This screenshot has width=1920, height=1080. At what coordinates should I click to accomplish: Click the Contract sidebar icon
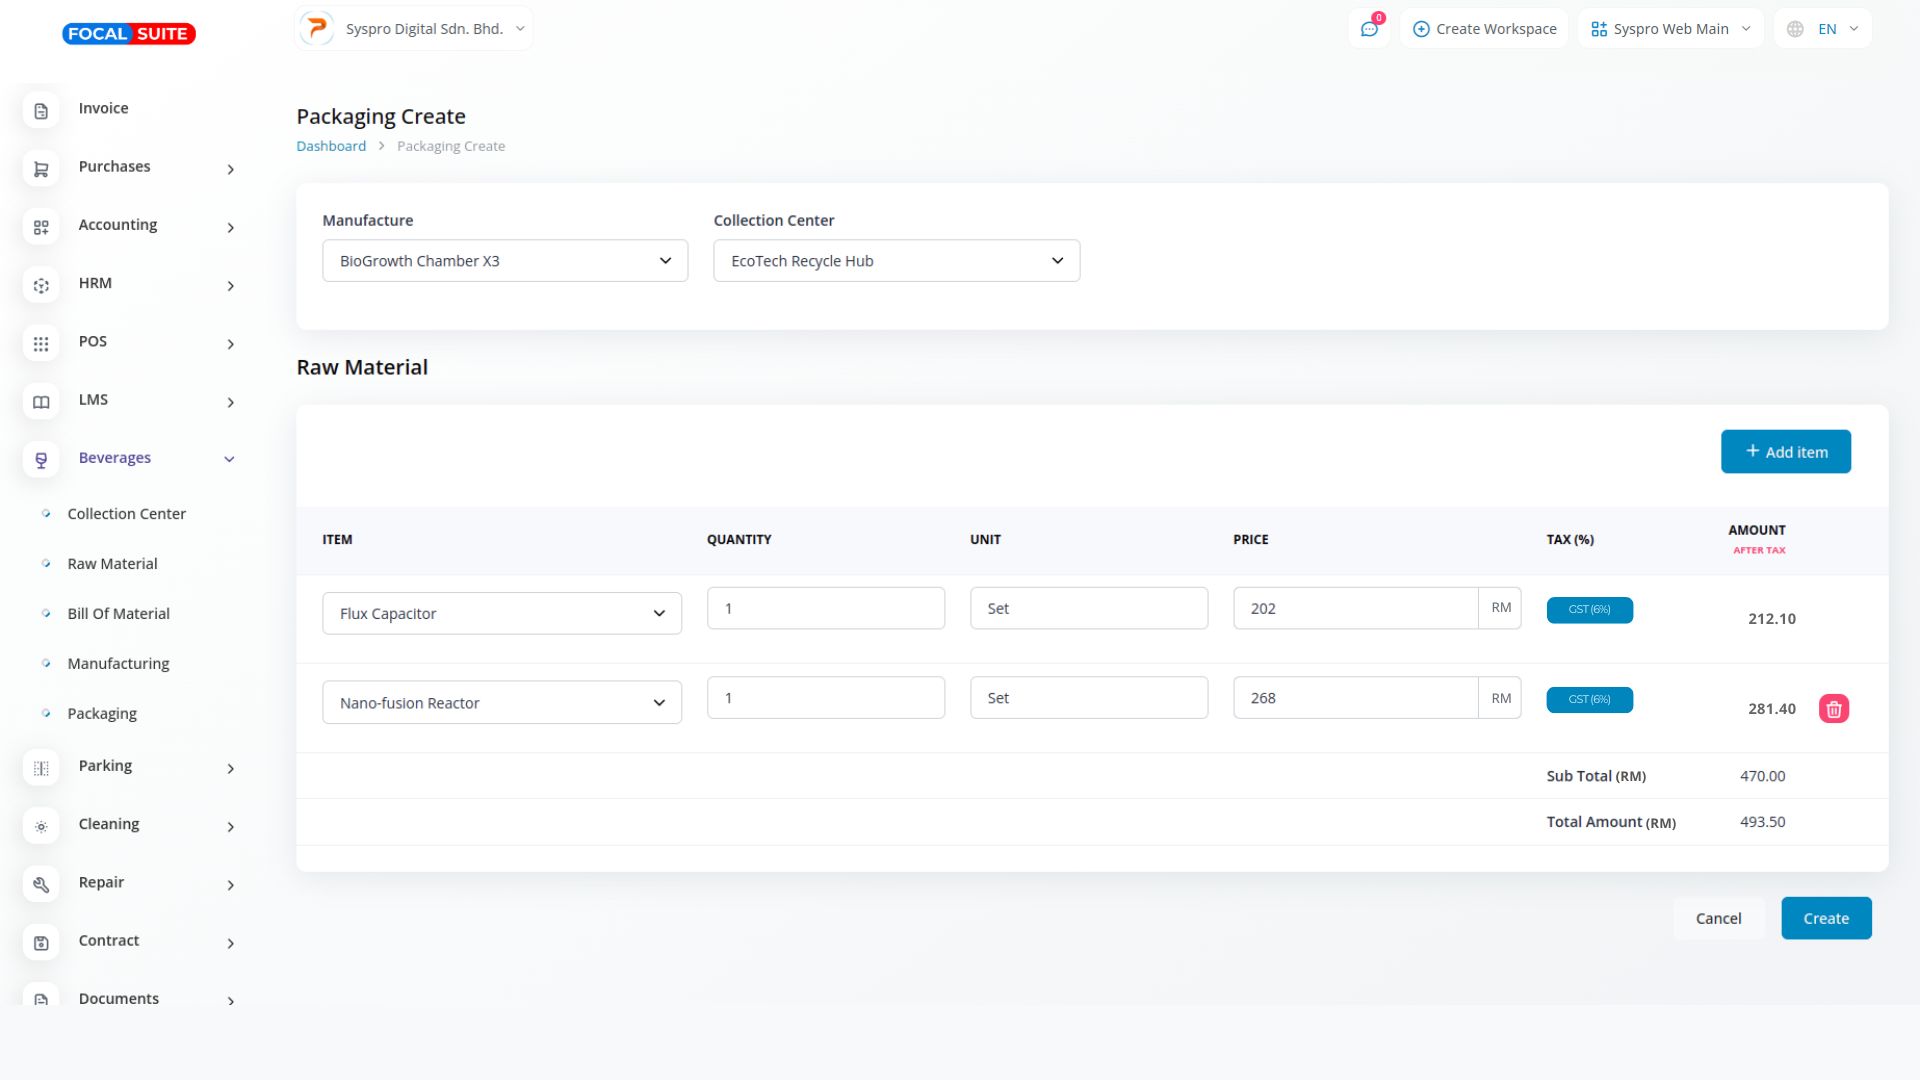coord(41,943)
